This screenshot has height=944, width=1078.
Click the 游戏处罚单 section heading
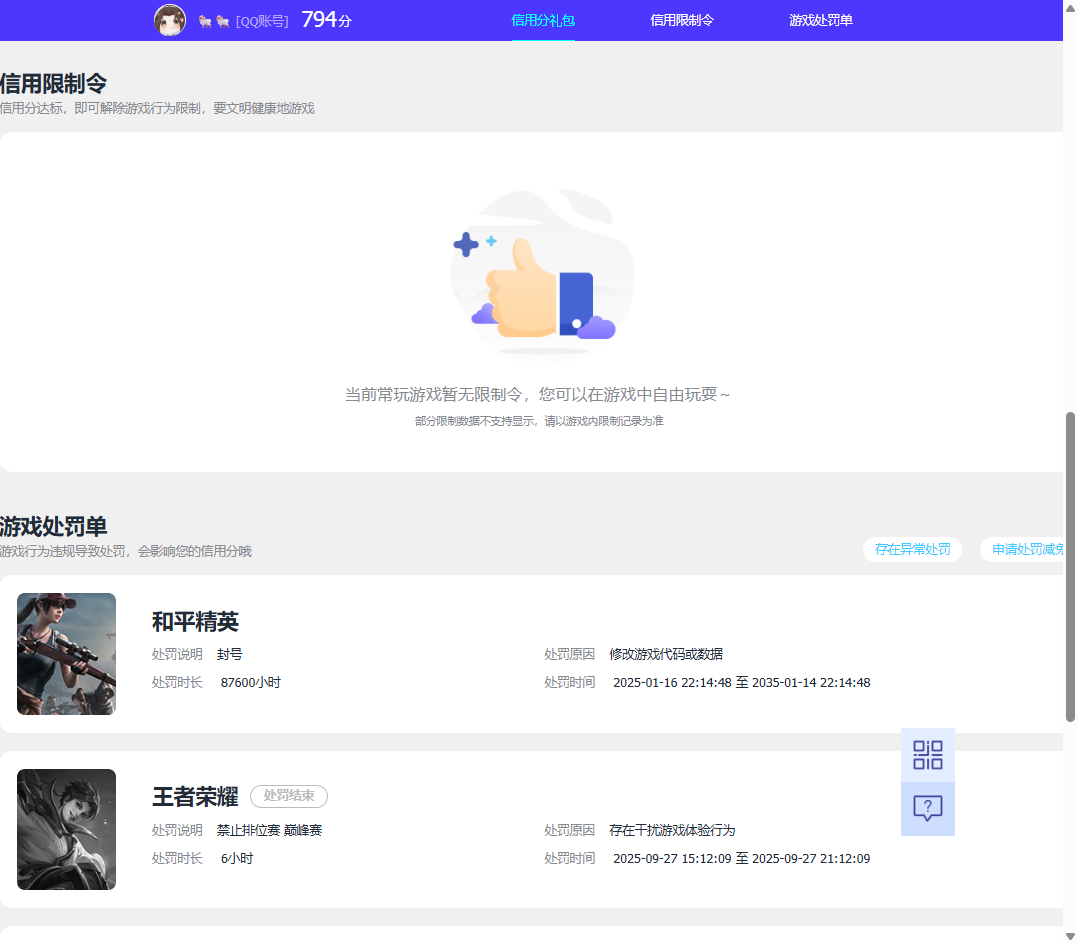click(54, 527)
